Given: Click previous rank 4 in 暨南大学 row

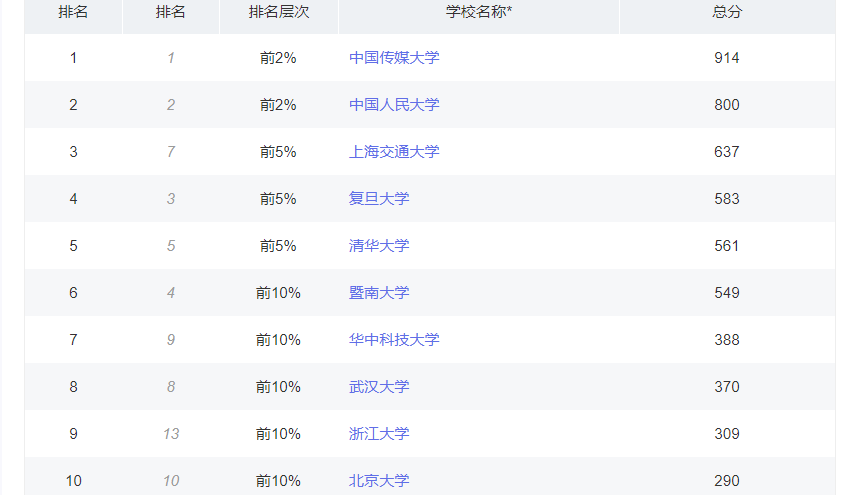Looking at the screenshot, I should [x=171, y=293].
